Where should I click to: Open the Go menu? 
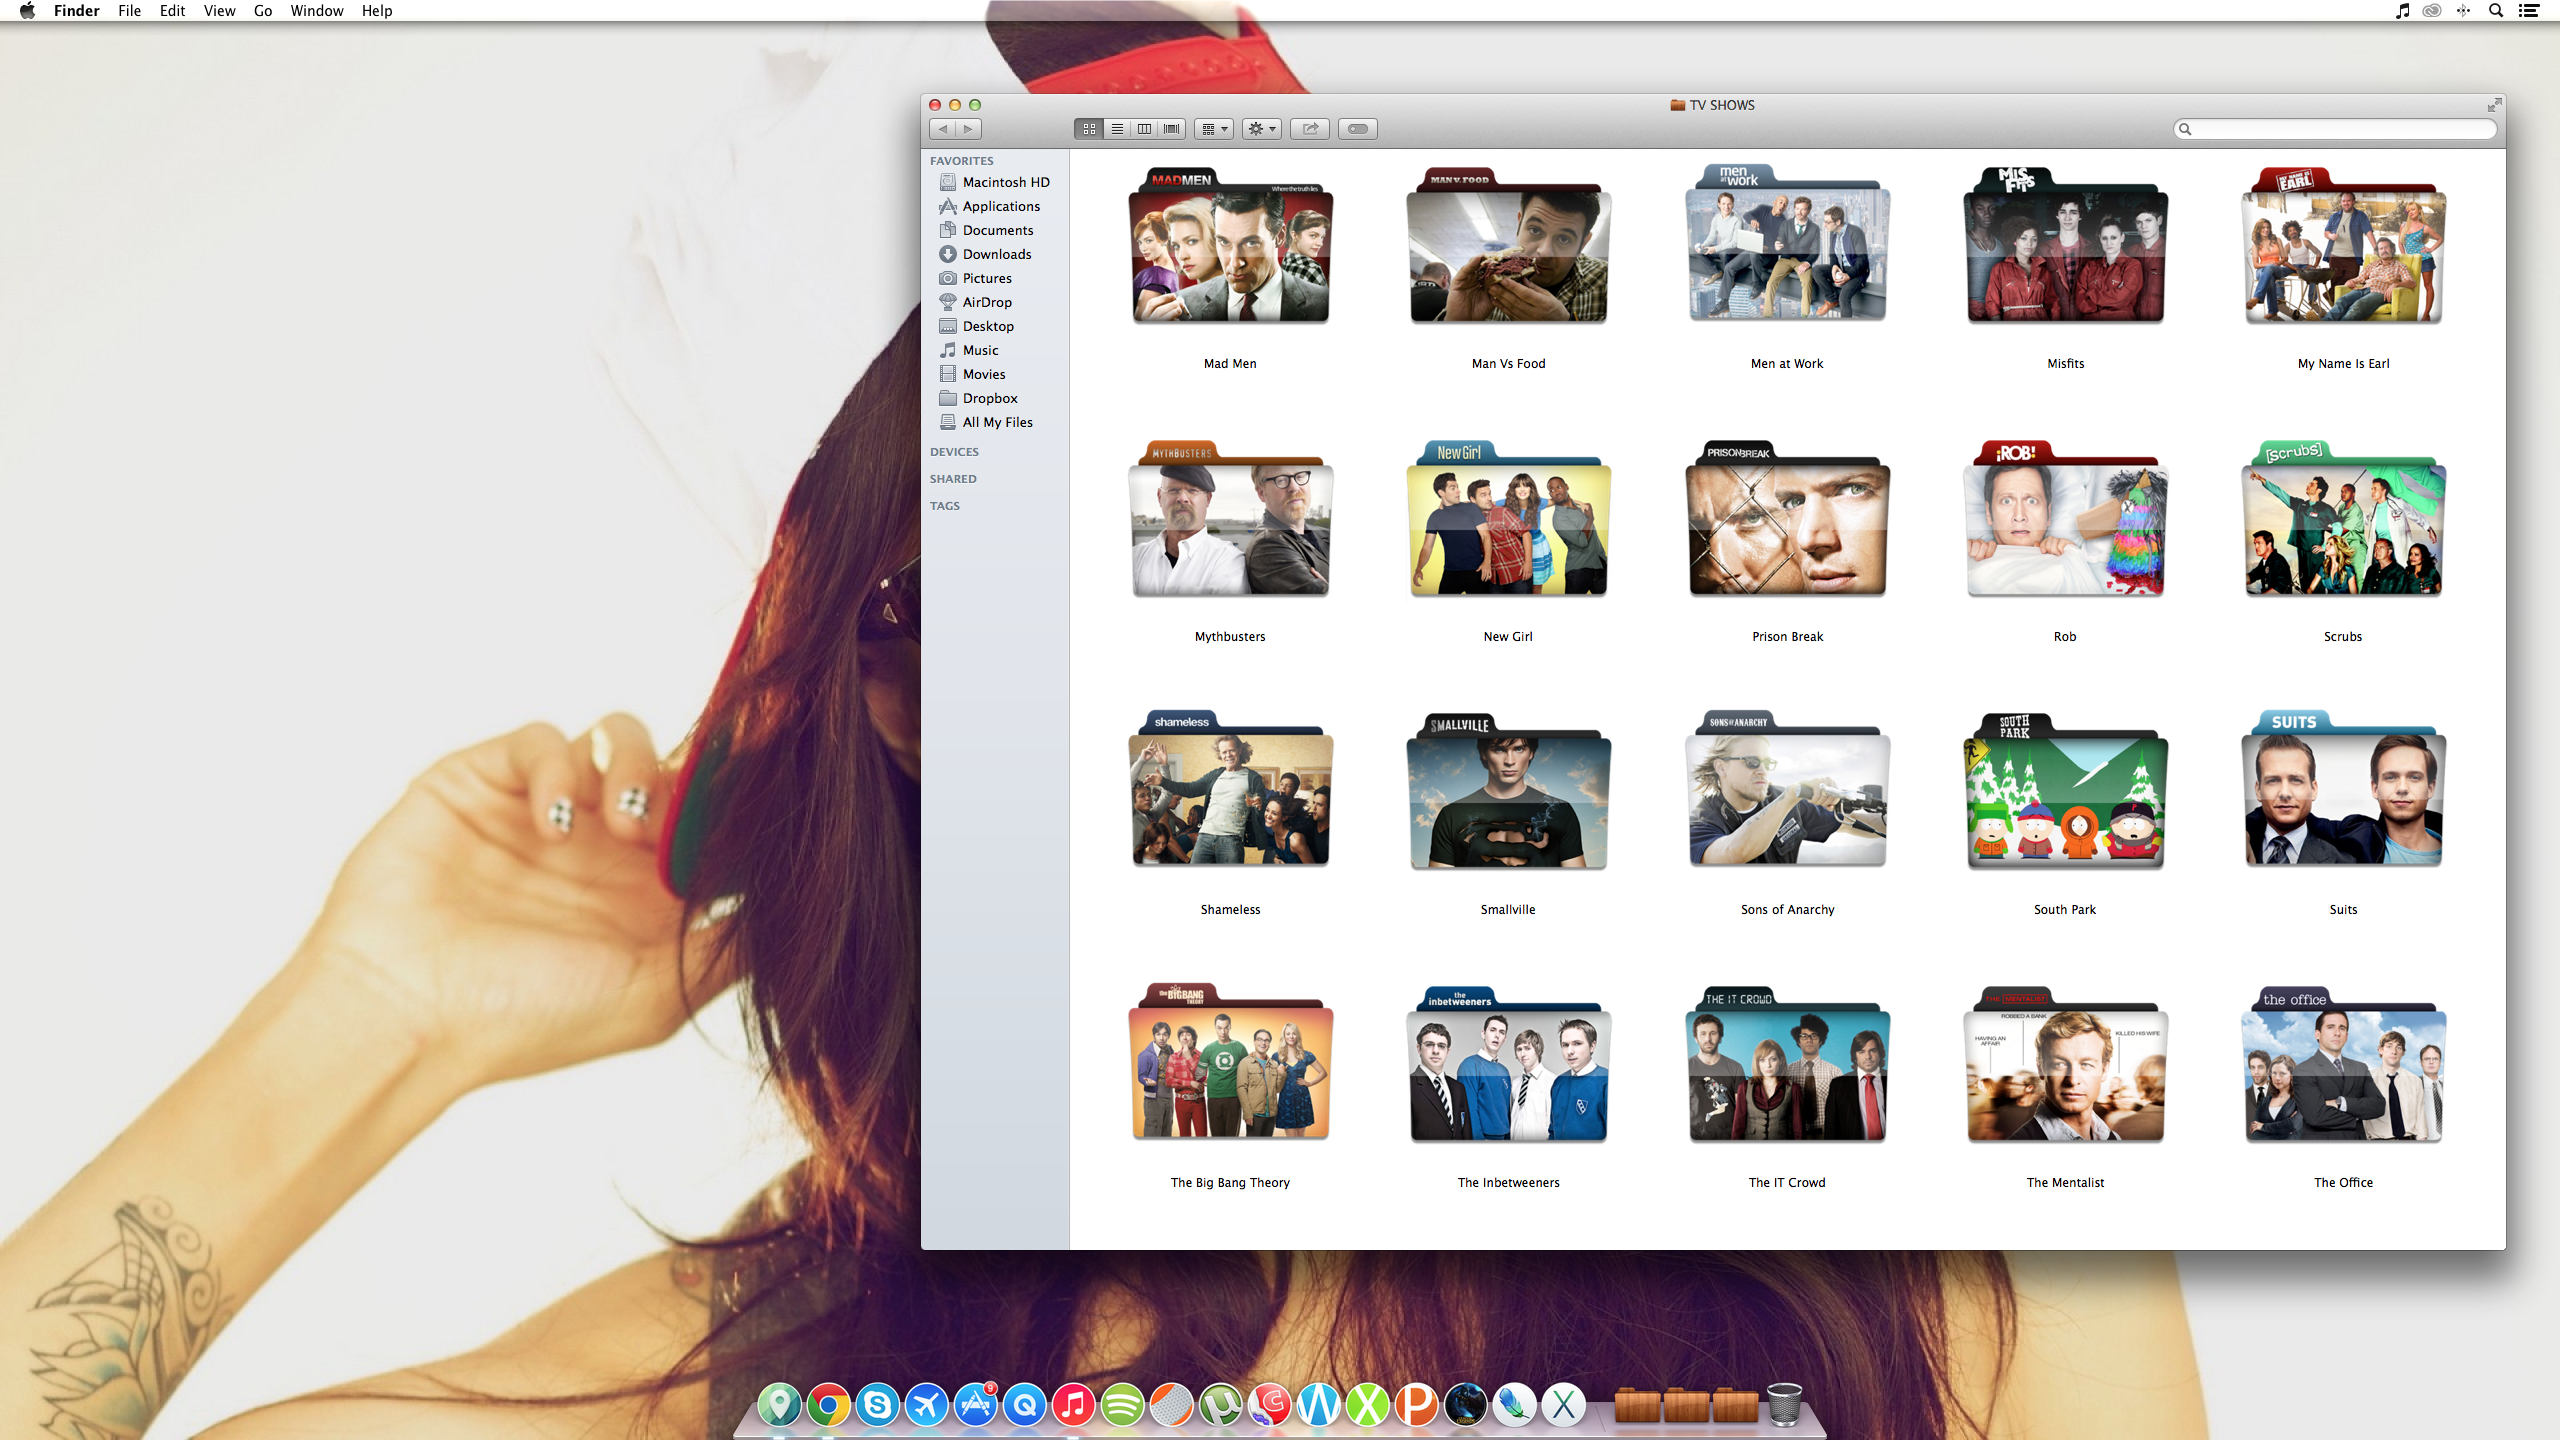click(x=263, y=10)
